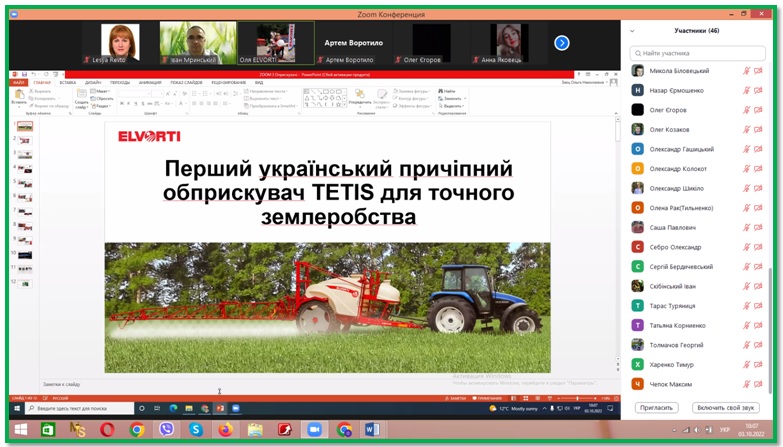Click Вырезать cut in clipboard group
783x447 pixels.
coord(40,91)
